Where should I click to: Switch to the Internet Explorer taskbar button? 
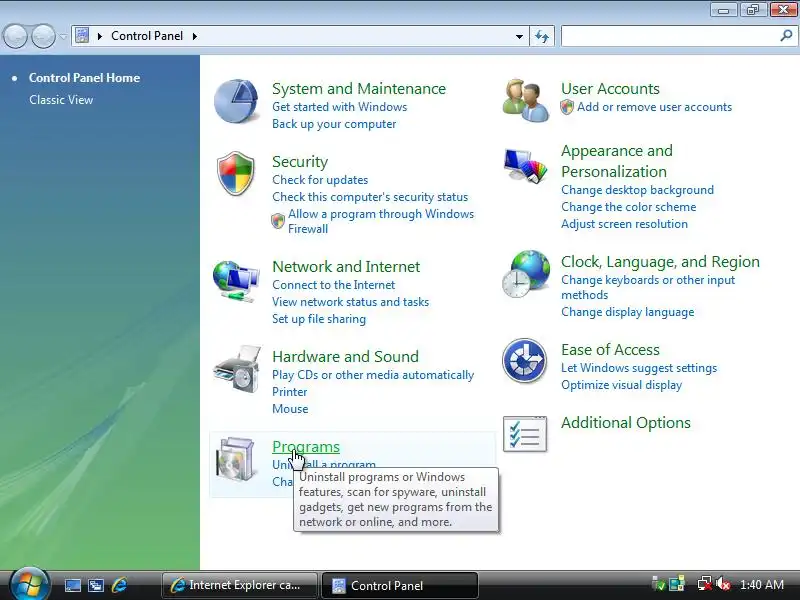(239, 585)
